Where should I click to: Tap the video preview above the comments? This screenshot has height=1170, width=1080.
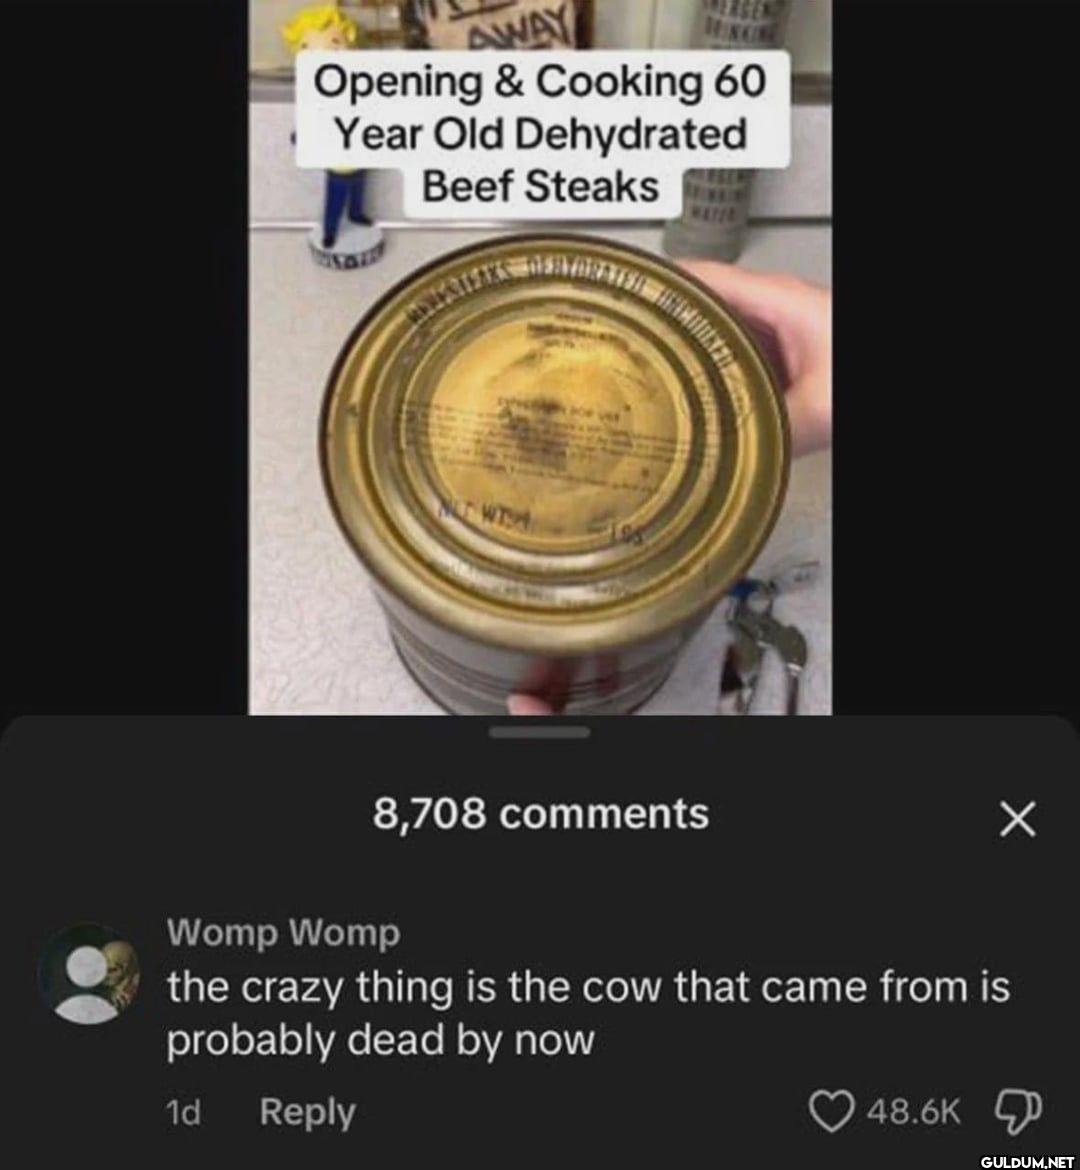coord(540,357)
